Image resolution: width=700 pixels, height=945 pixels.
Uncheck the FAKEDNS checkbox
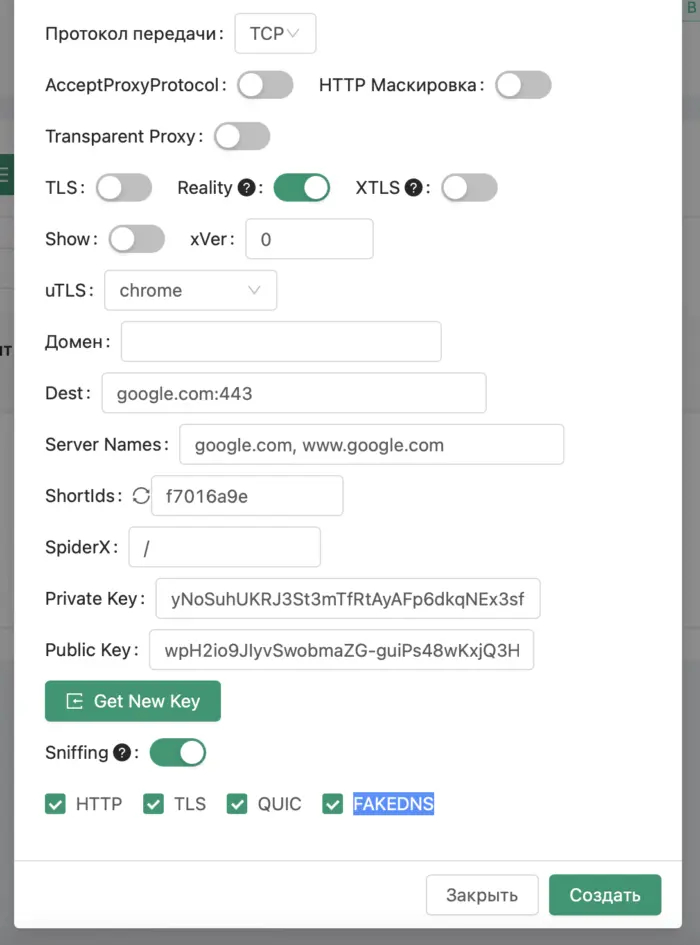[x=333, y=804]
